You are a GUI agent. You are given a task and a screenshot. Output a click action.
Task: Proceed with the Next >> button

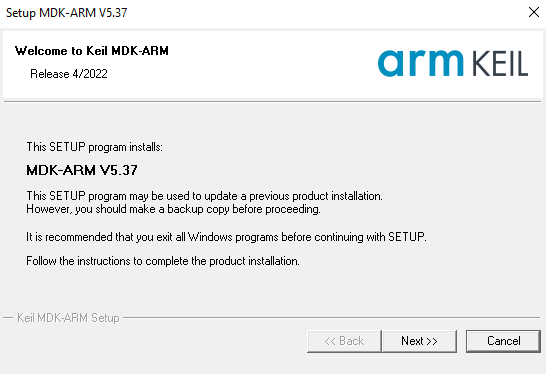click(419, 341)
